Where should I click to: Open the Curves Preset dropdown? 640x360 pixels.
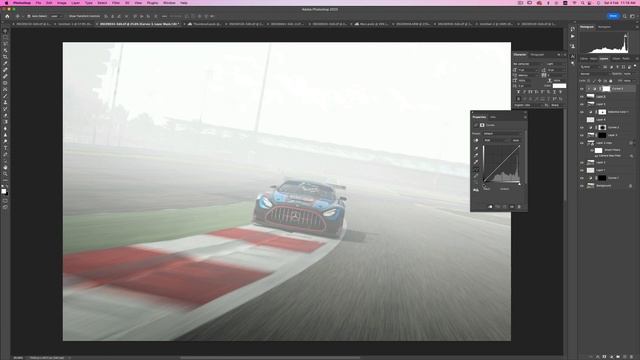click(502, 133)
